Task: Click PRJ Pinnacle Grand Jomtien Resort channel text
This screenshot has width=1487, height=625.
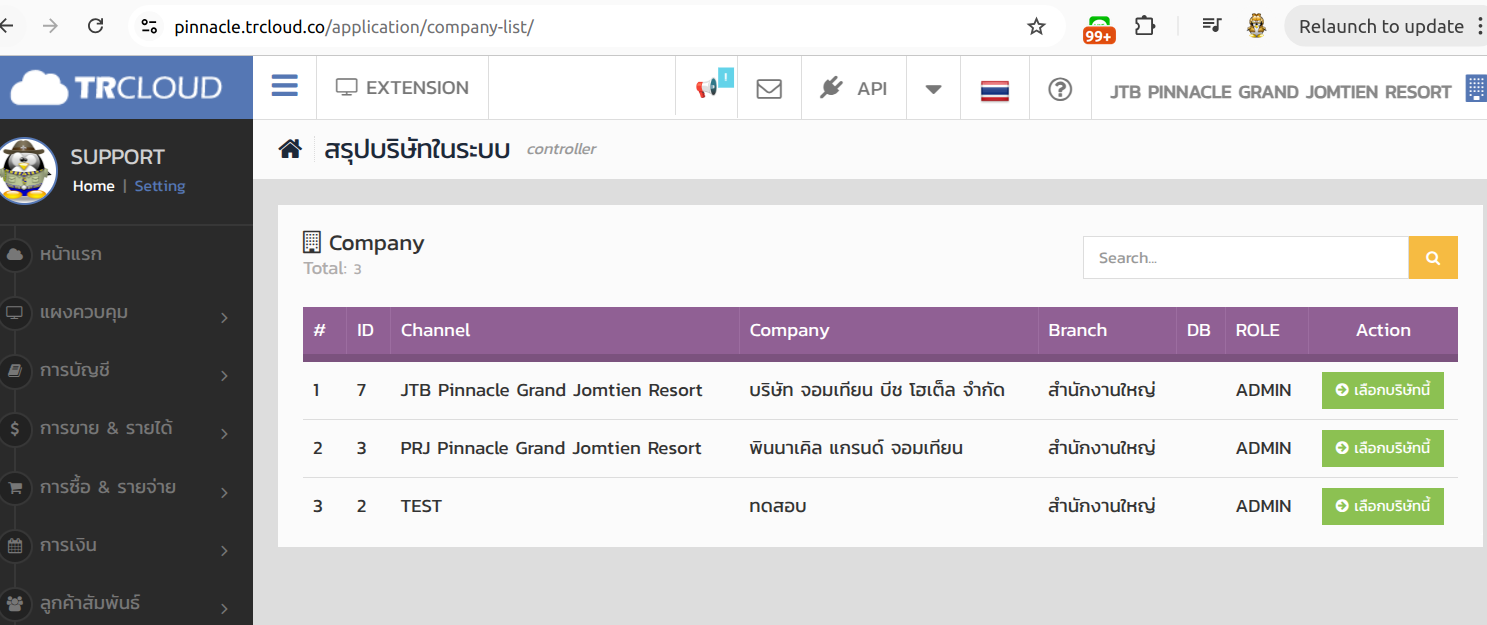Action: coord(551,448)
